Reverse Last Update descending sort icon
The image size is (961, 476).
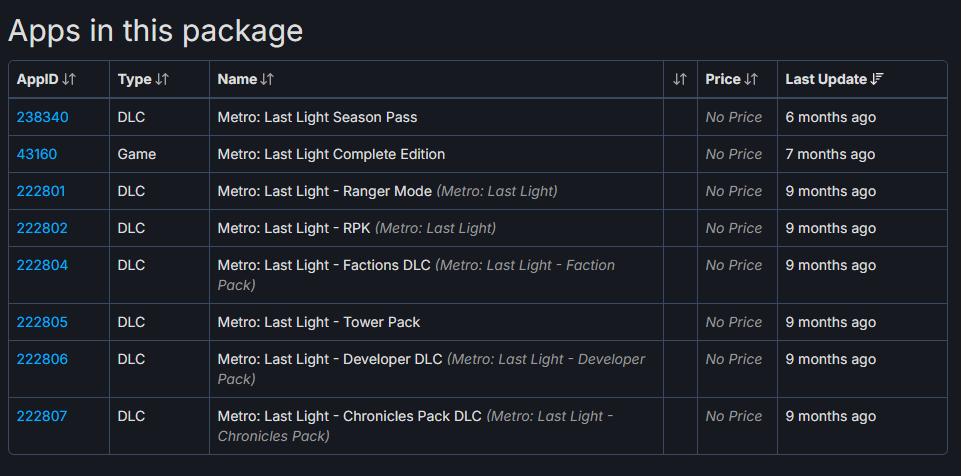point(877,79)
